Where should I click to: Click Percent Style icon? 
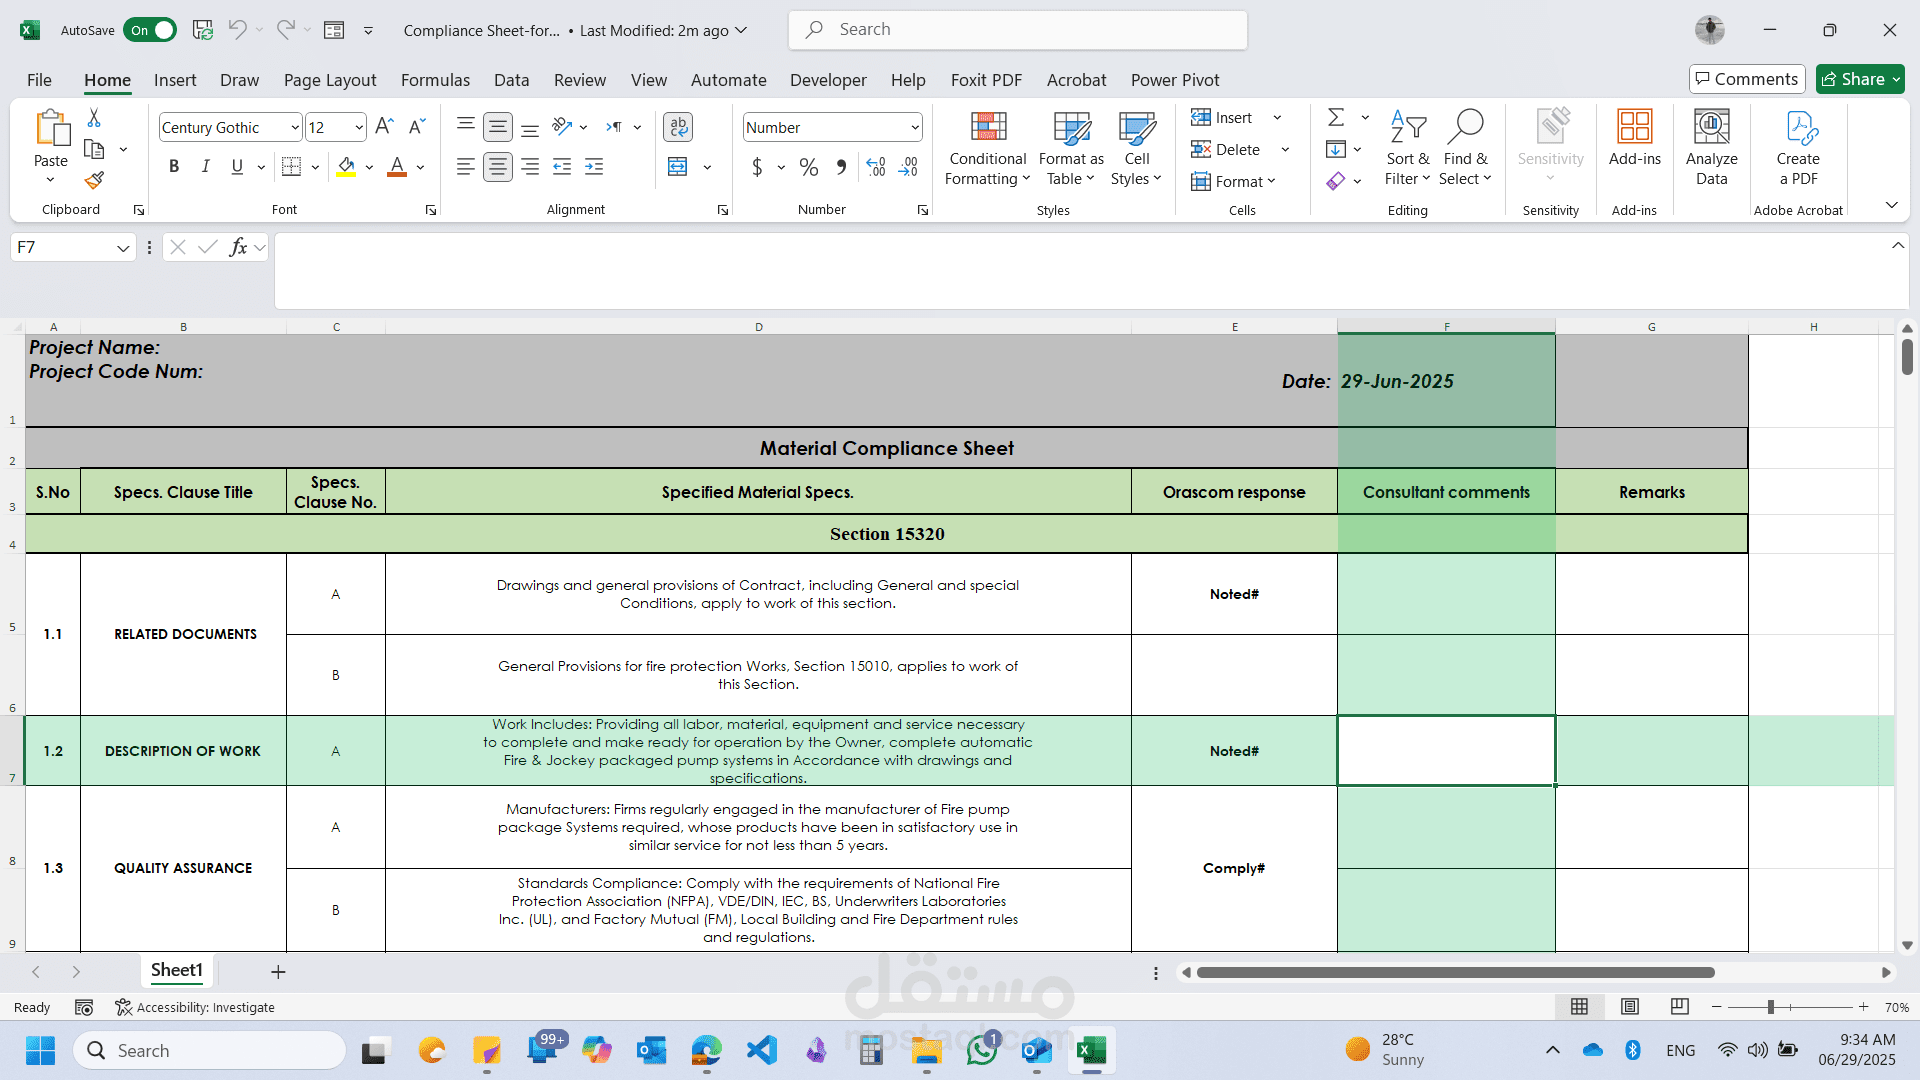click(x=809, y=167)
